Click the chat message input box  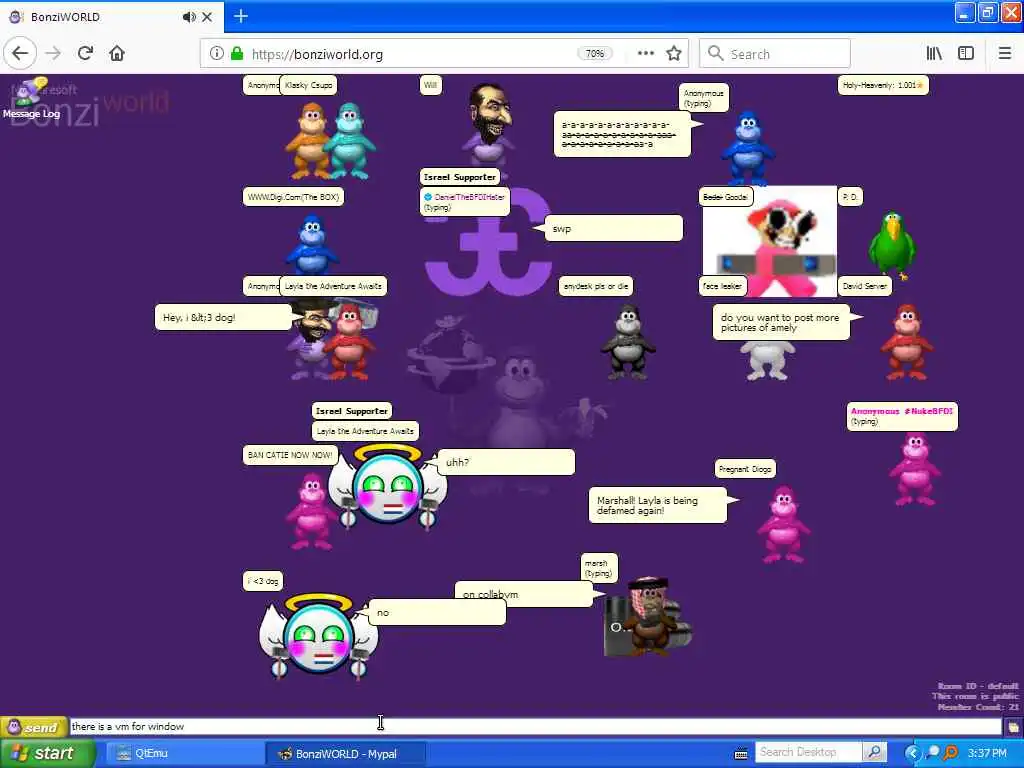(x=536, y=726)
